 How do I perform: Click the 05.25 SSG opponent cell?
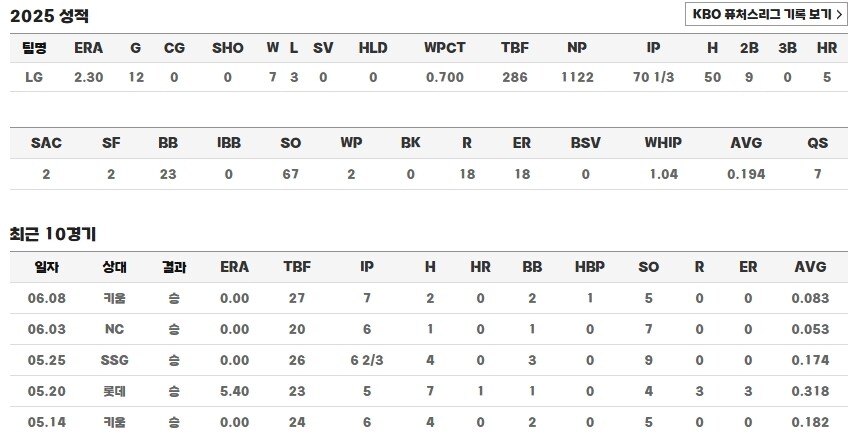[114, 360]
